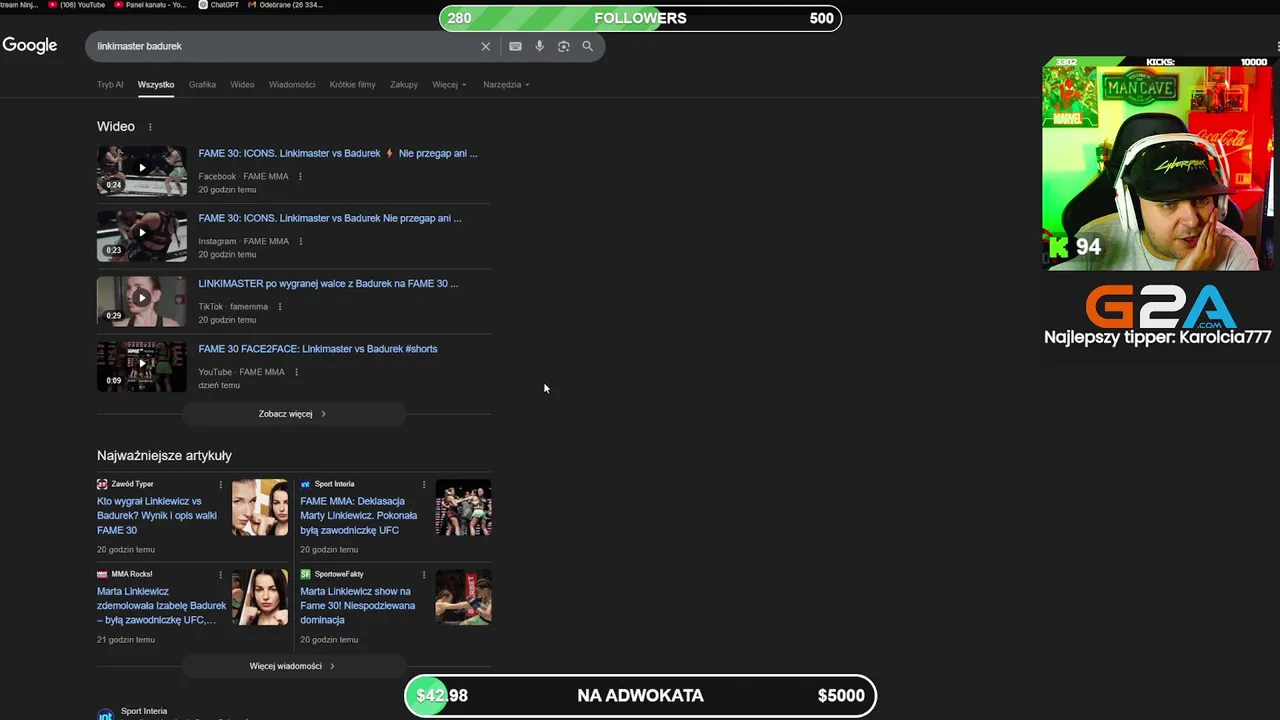Click the NA ADWOKATA donation progress bar
This screenshot has height=720, width=1280.
click(x=640, y=696)
